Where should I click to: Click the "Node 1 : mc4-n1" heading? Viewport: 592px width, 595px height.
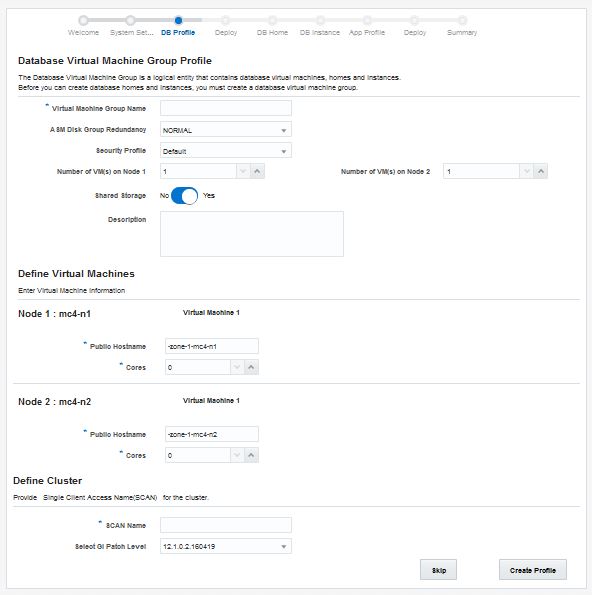pos(54,314)
